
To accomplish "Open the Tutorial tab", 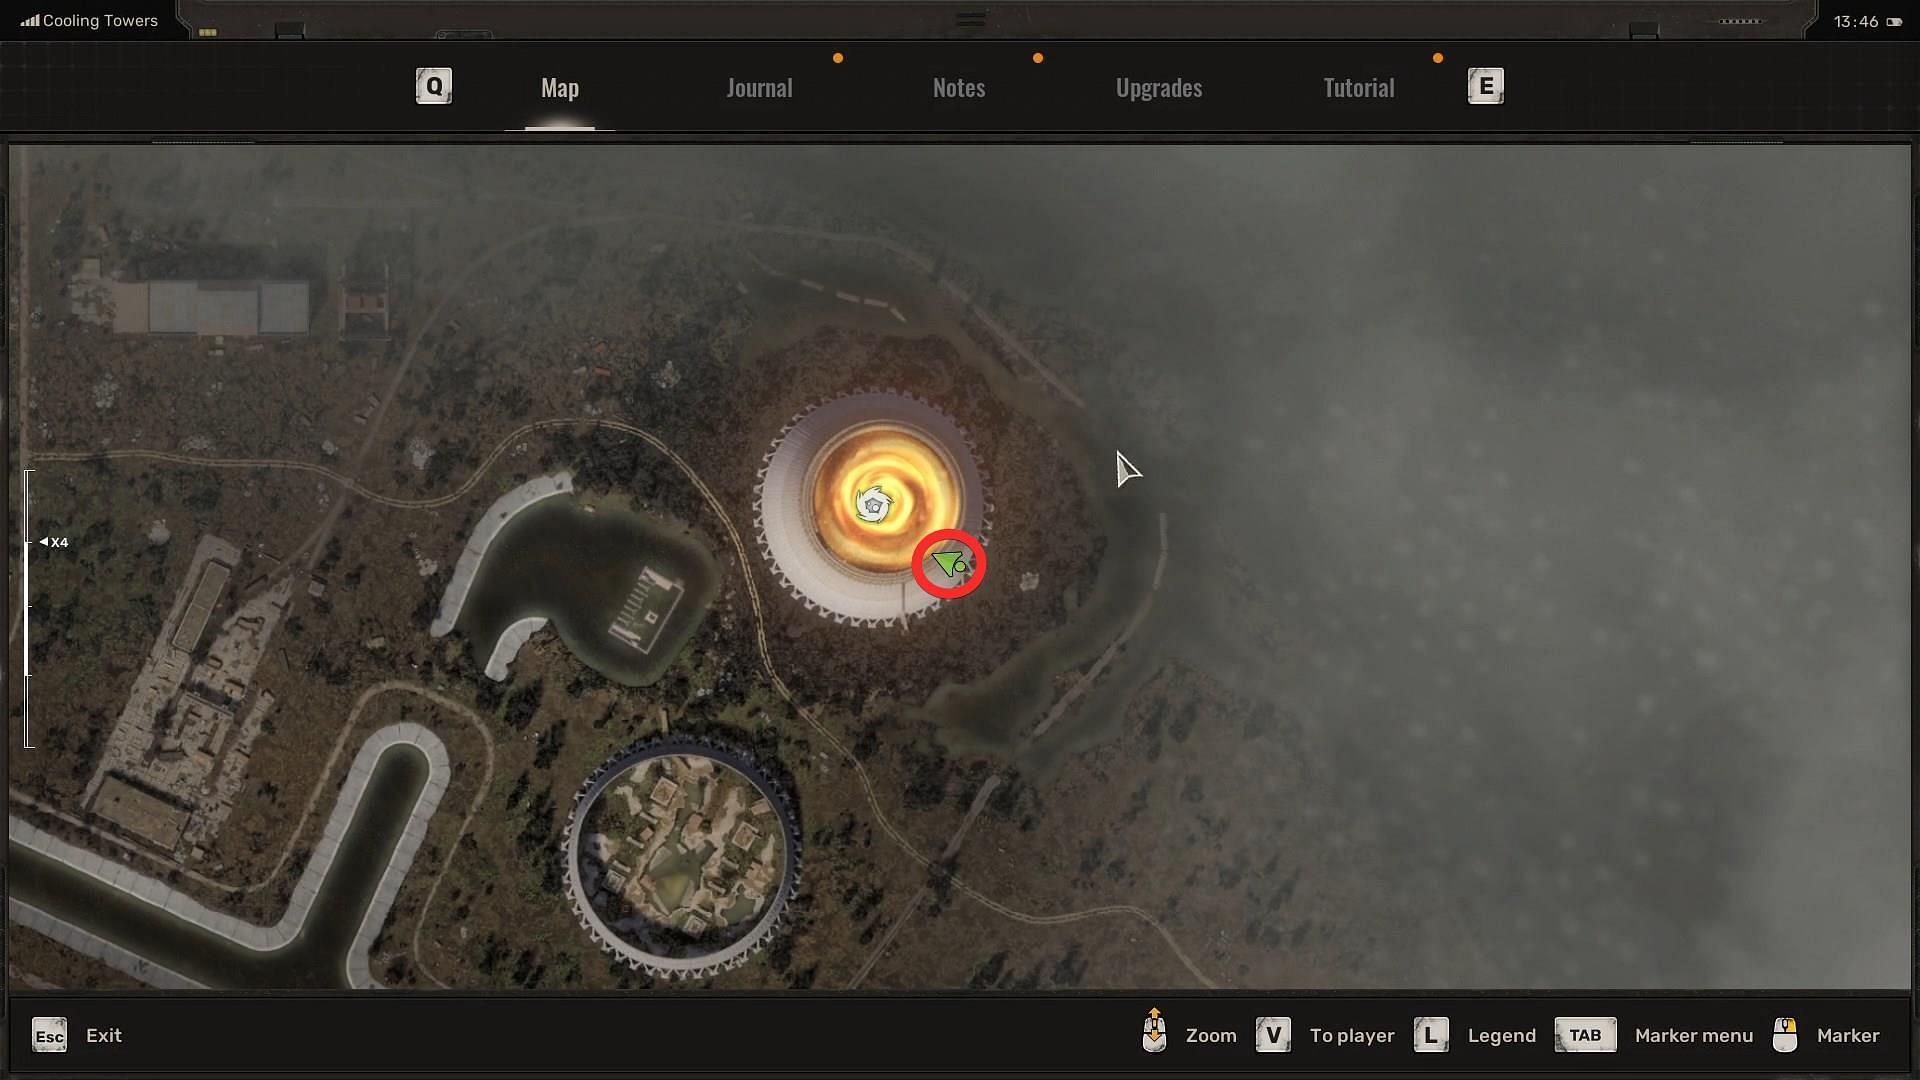I will point(1358,88).
